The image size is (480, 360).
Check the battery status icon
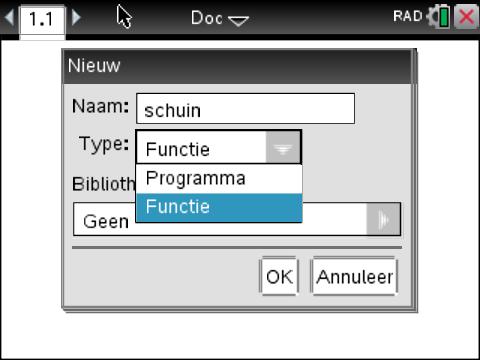tap(444, 17)
